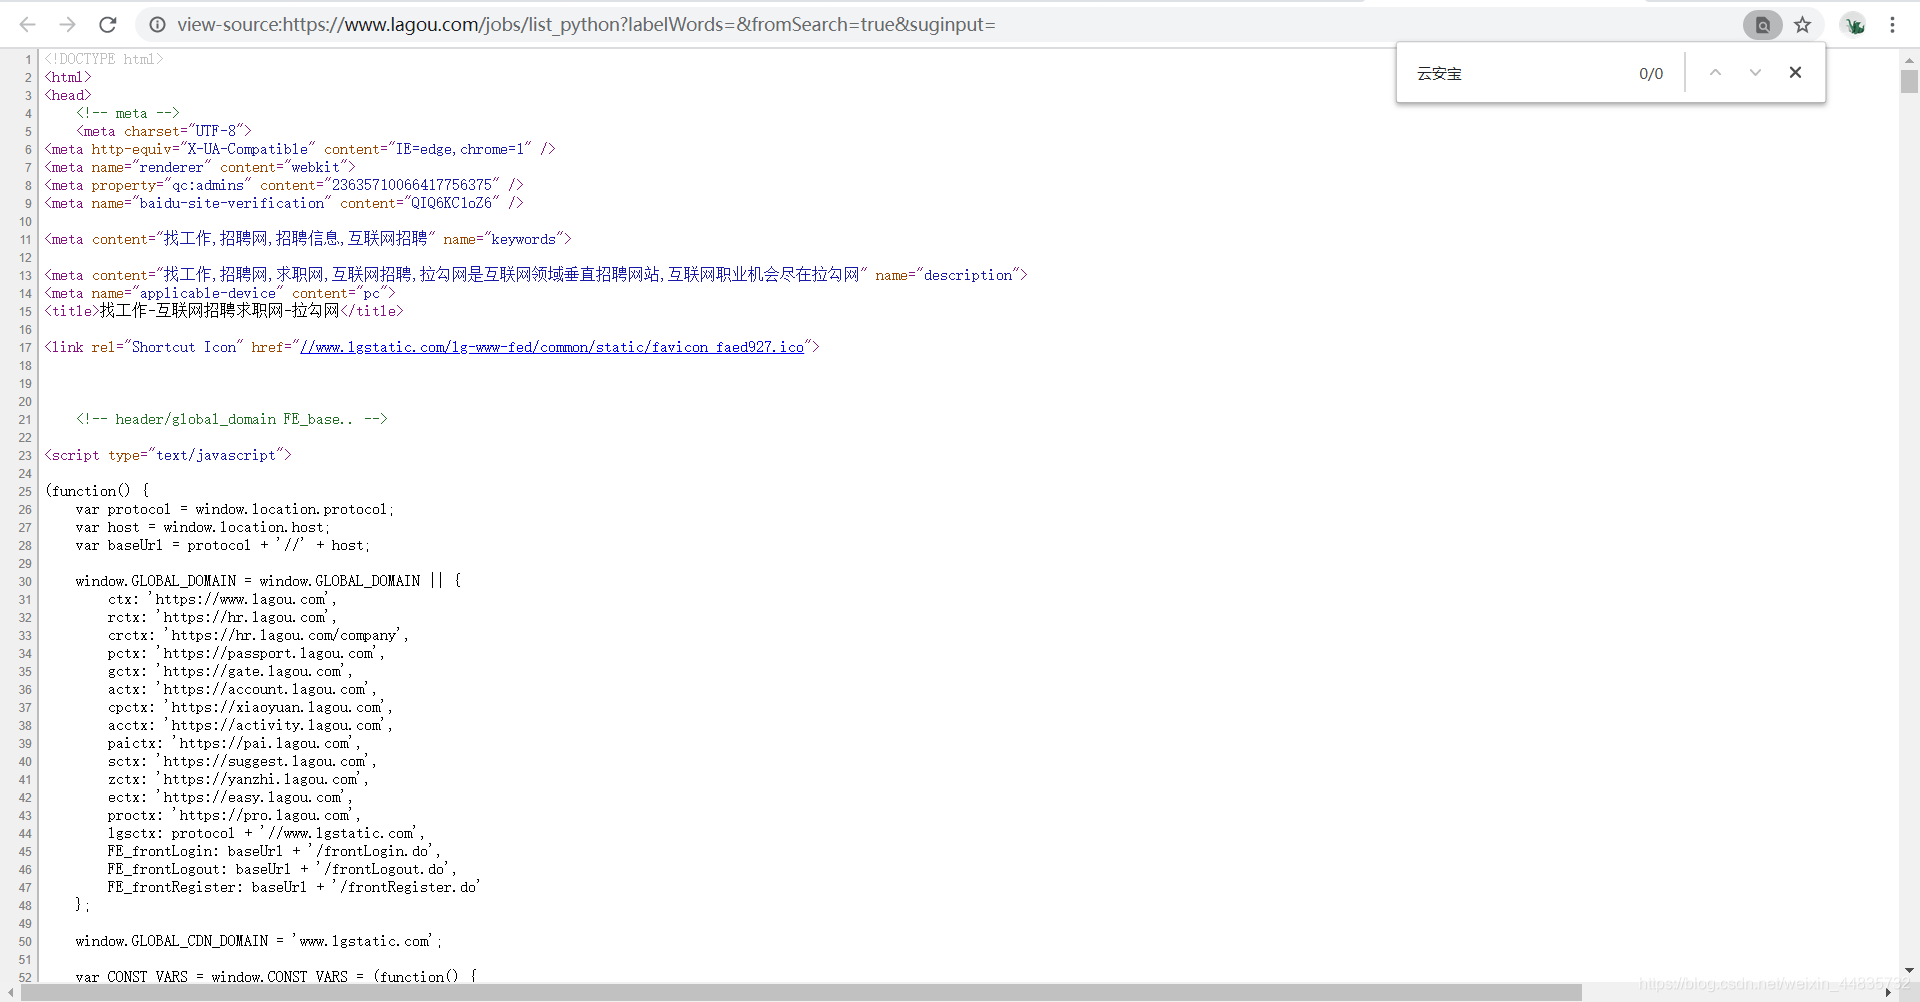
Task: Click the header/global_domain FE_base comment
Action: click(x=232, y=419)
